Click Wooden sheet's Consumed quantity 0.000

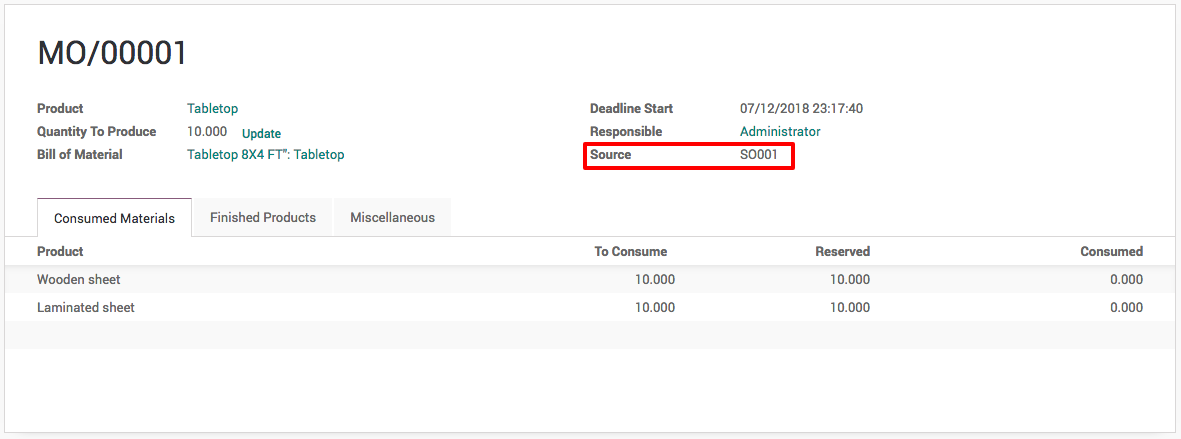[1126, 279]
